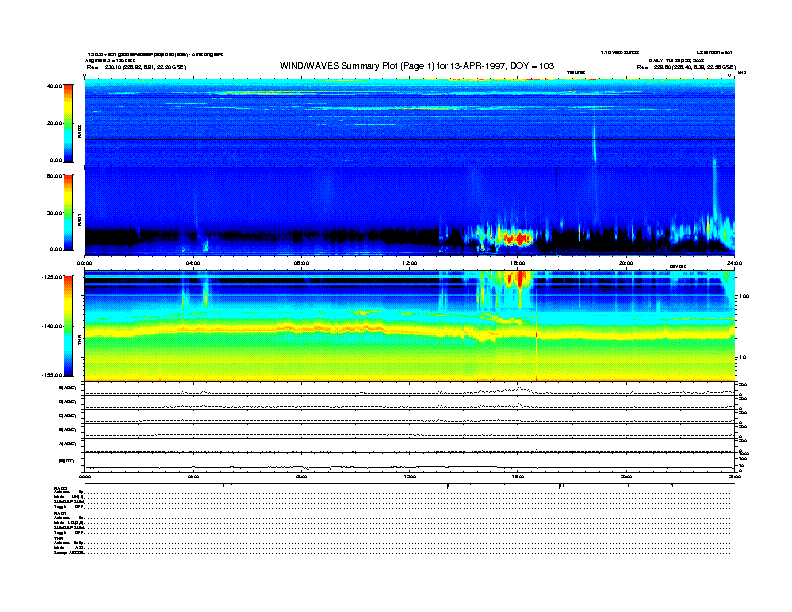This screenshot has width=792, height=612.
Task: Click the 20.00 label on the RAD2 scale
Action: 54,123
